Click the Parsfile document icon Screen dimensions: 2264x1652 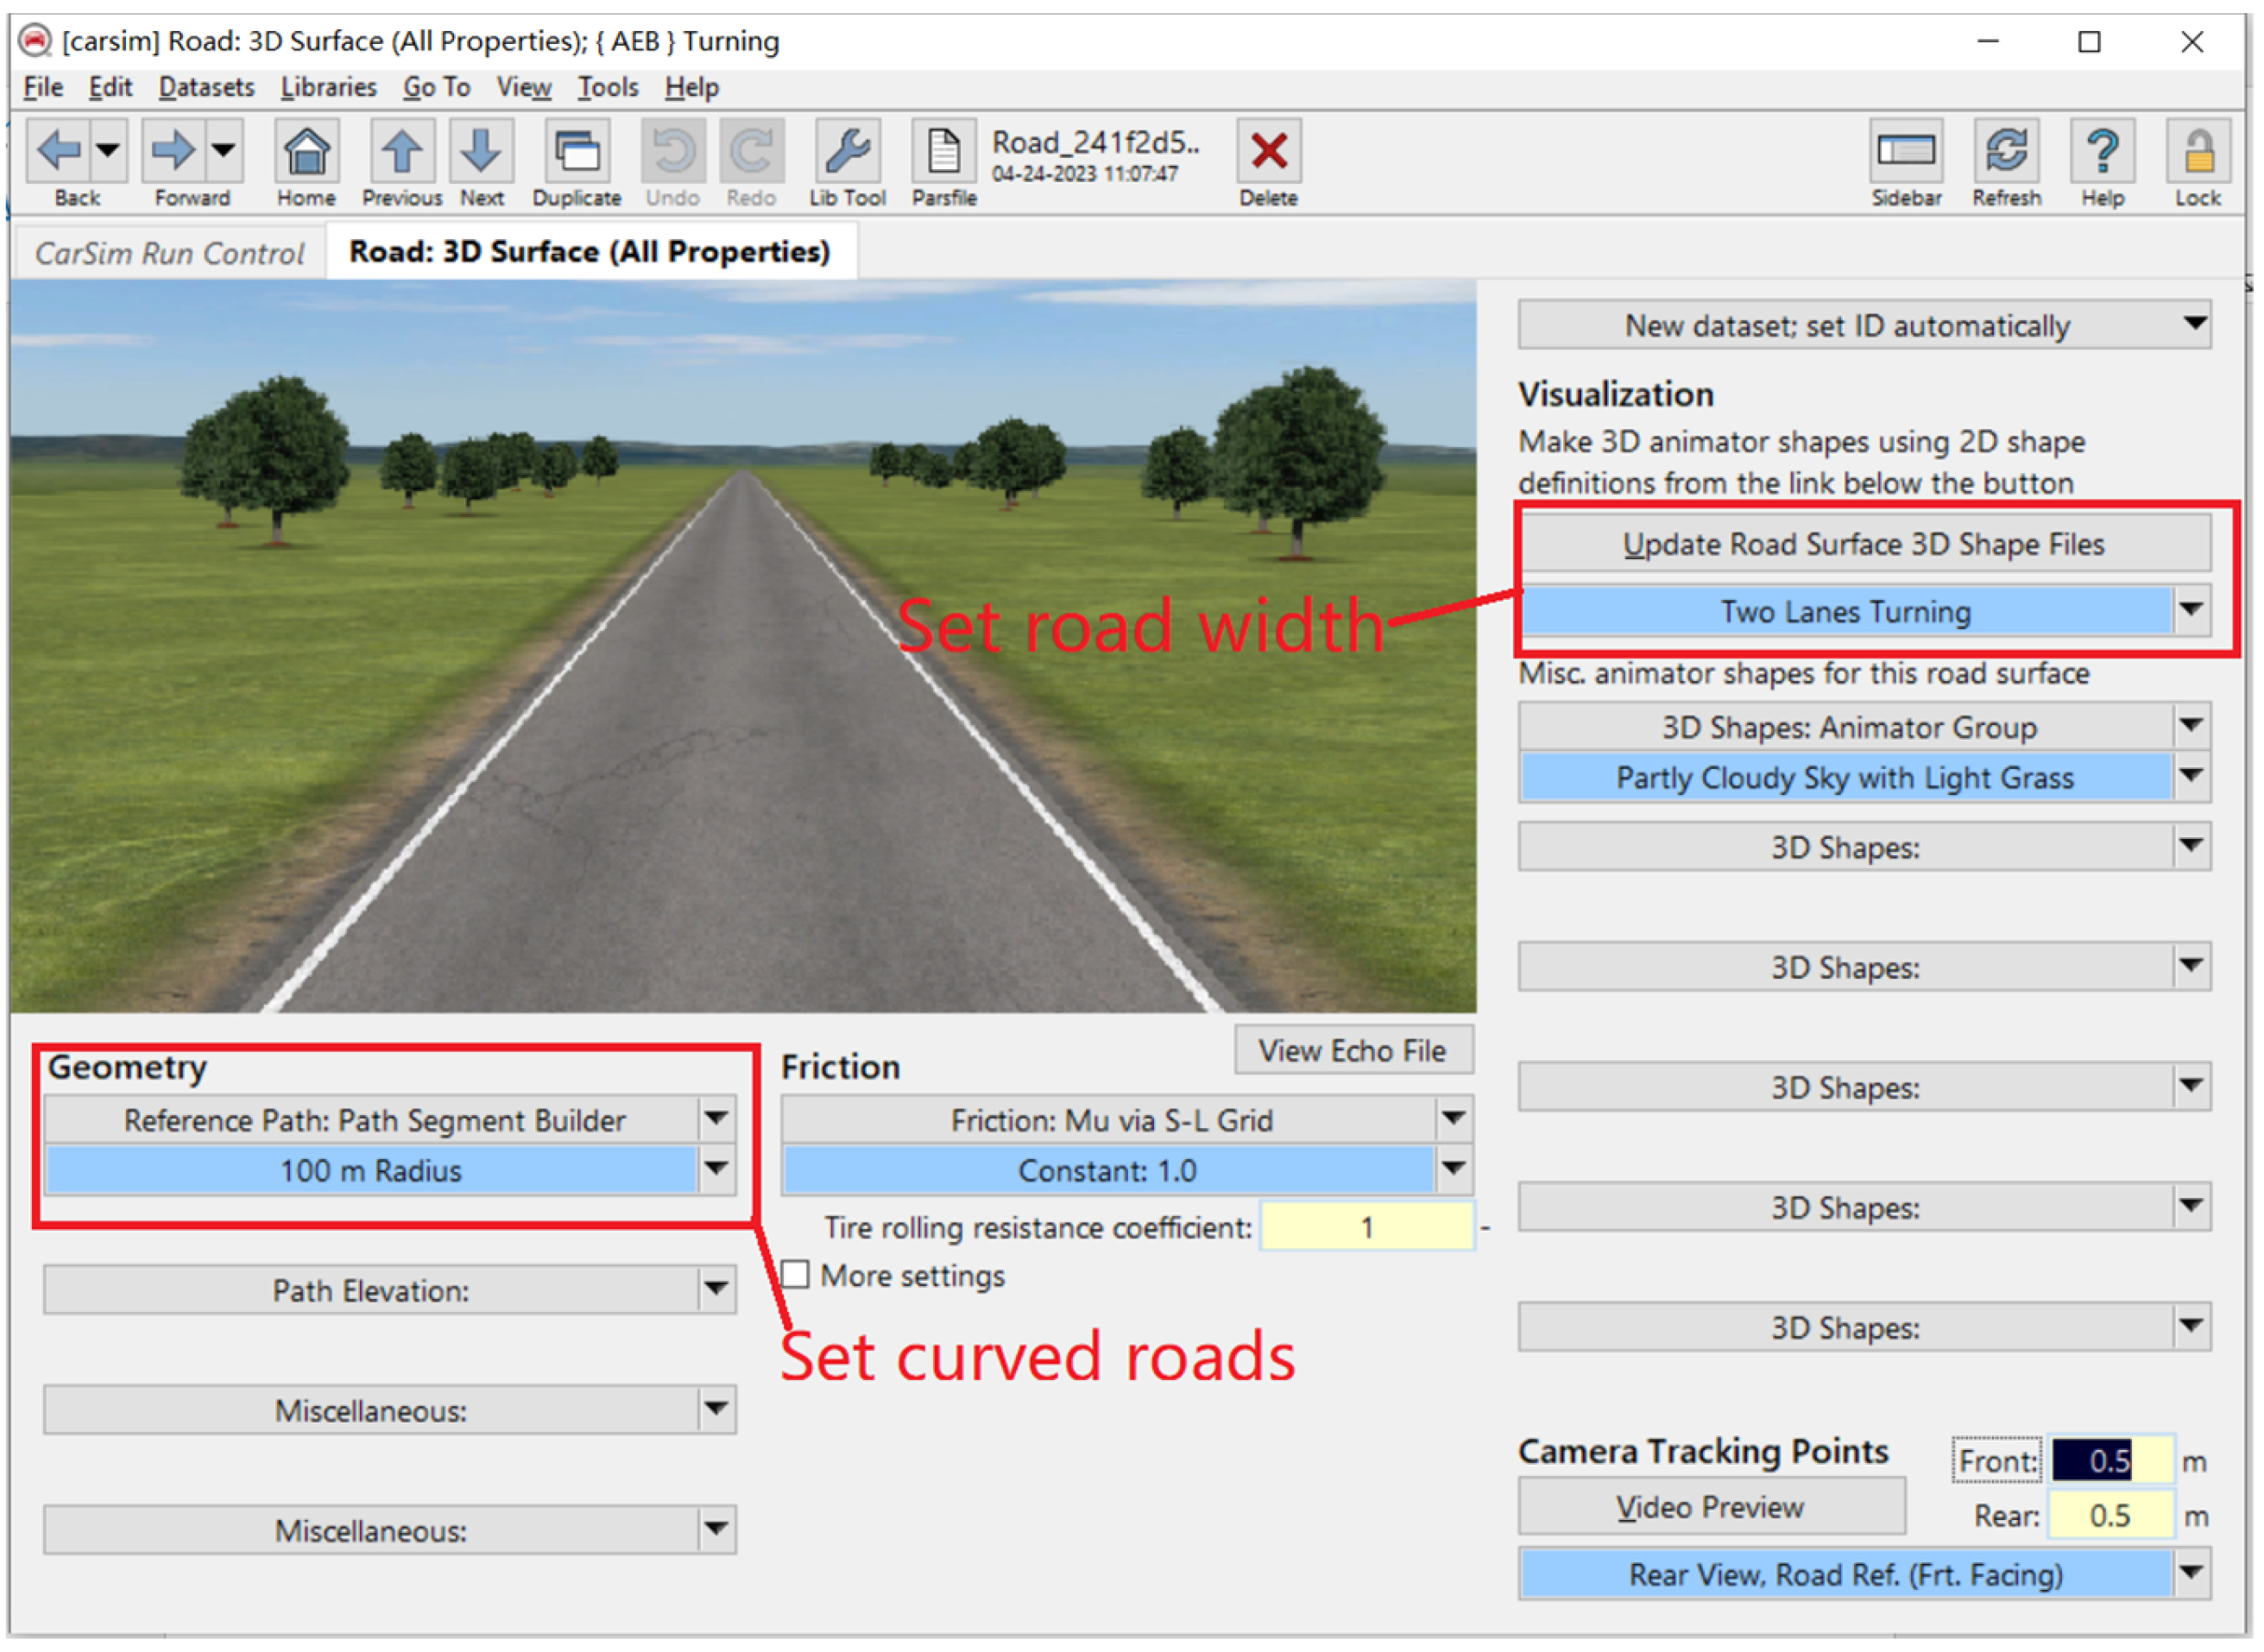(943, 152)
